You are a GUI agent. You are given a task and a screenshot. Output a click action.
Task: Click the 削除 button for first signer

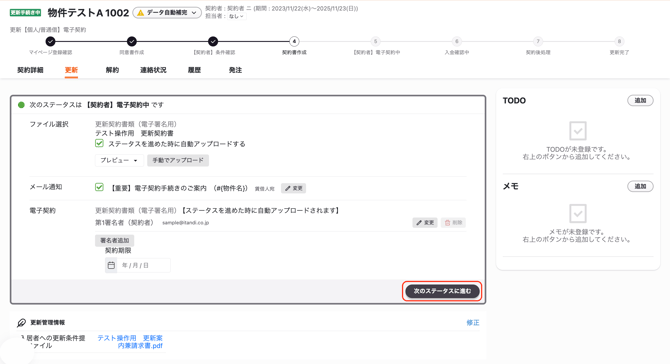point(453,223)
